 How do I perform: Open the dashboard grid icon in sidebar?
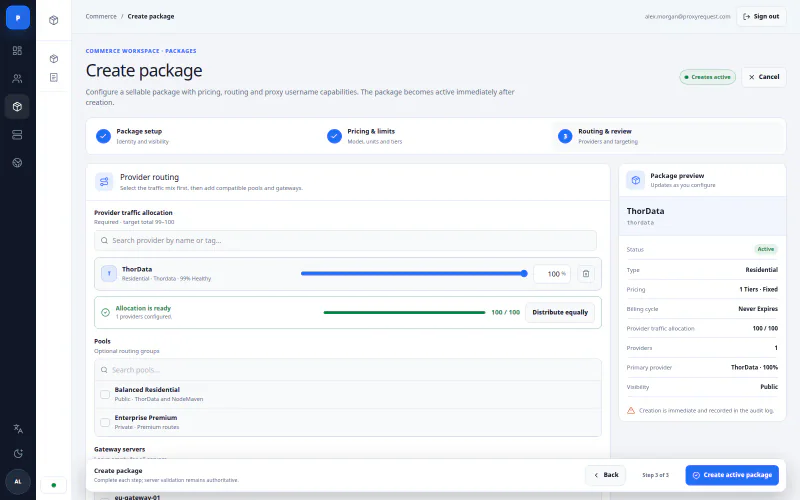tap(17, 51)
